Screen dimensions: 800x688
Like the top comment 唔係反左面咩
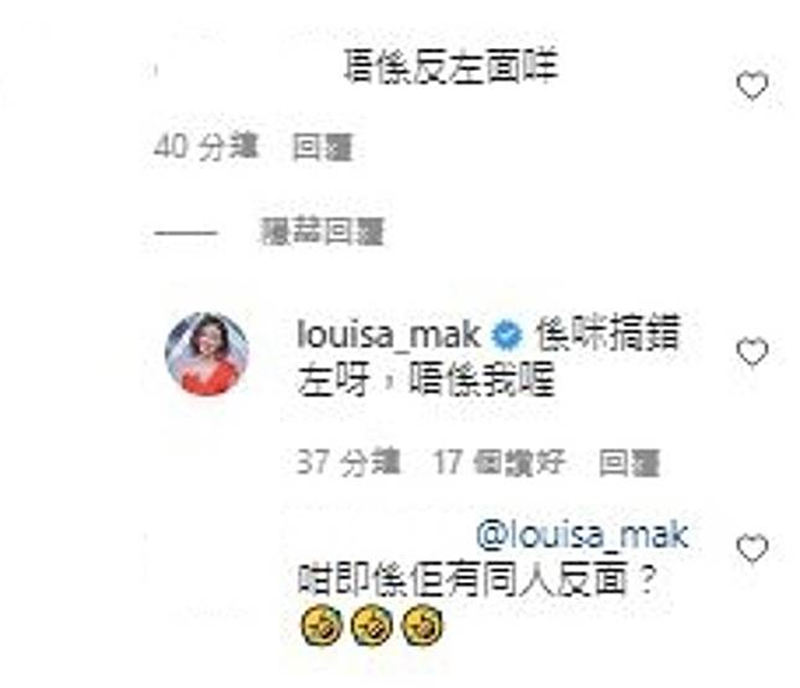tap(753, 85)
